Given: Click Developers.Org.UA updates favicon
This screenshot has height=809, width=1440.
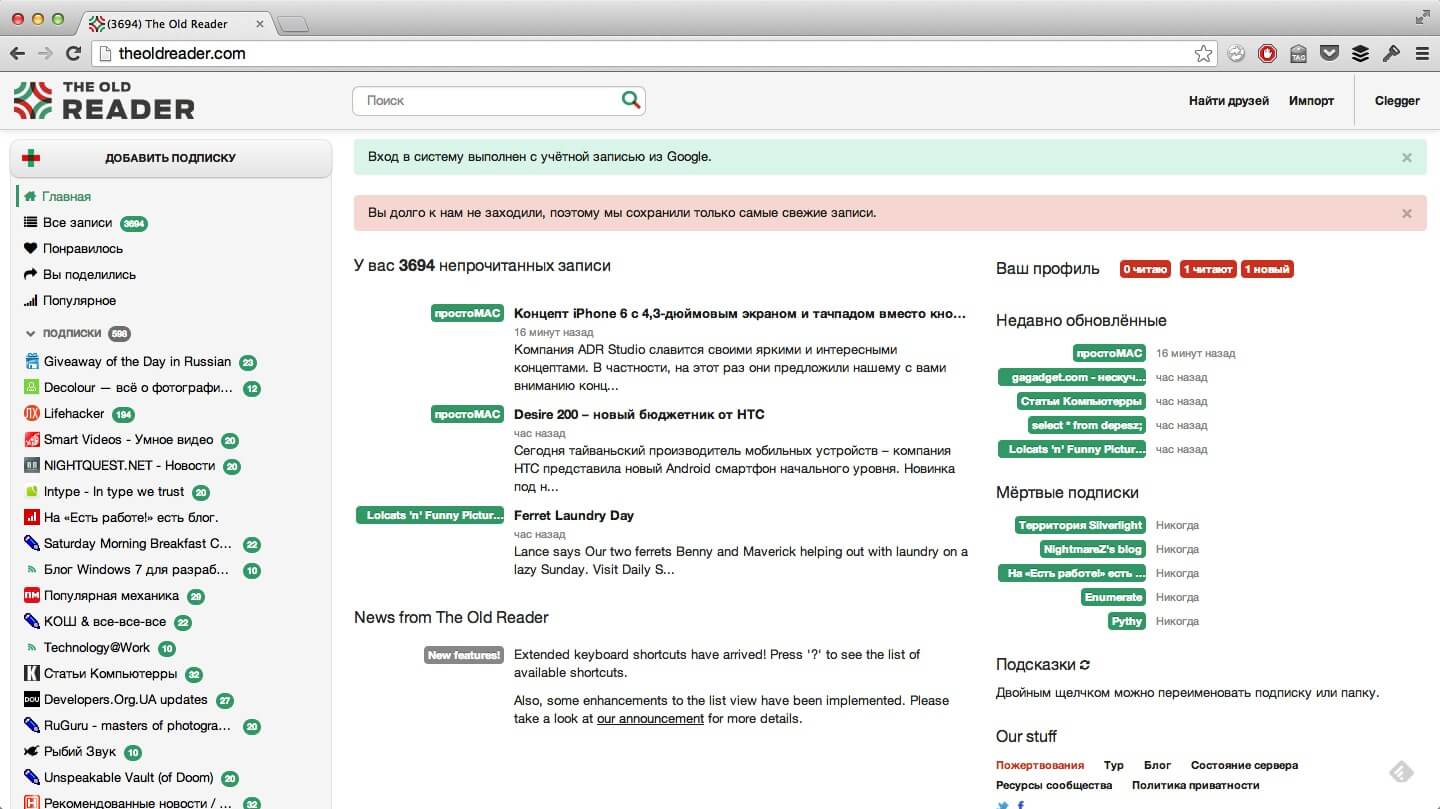Looking at the screenshot, I should (x=31, y=699).
